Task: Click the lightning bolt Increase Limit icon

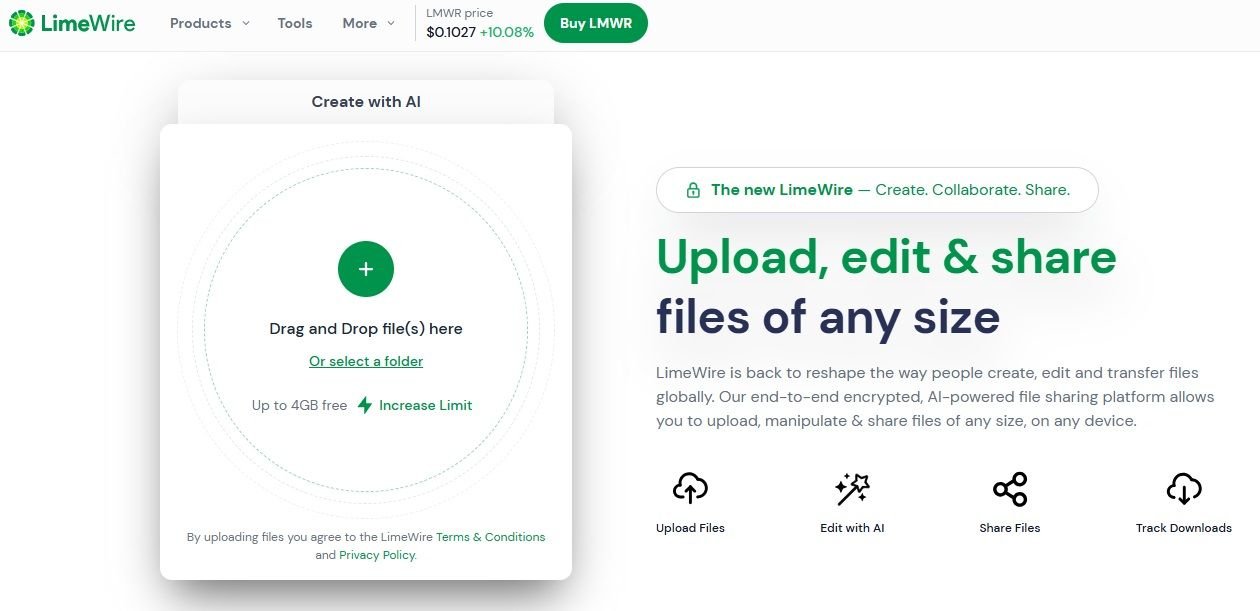Action: [365, 405]
